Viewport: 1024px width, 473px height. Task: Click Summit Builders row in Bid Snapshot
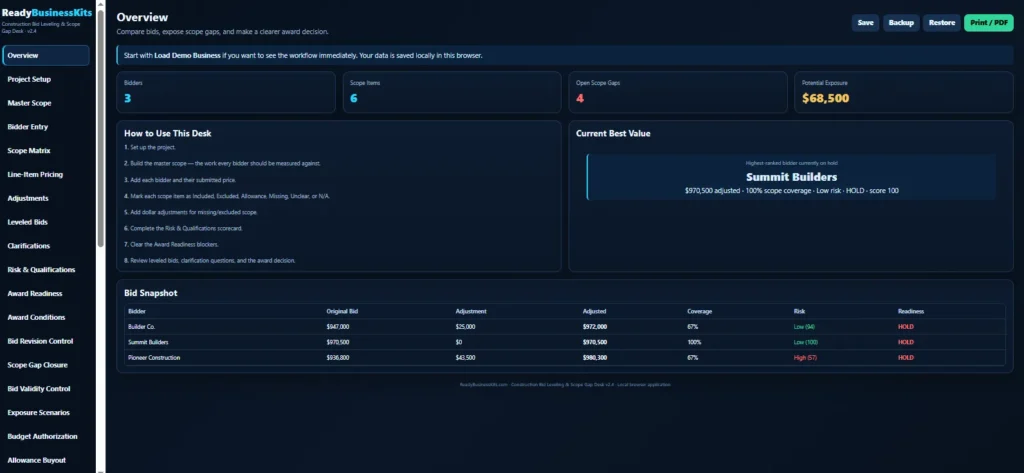tap(565, 342)
